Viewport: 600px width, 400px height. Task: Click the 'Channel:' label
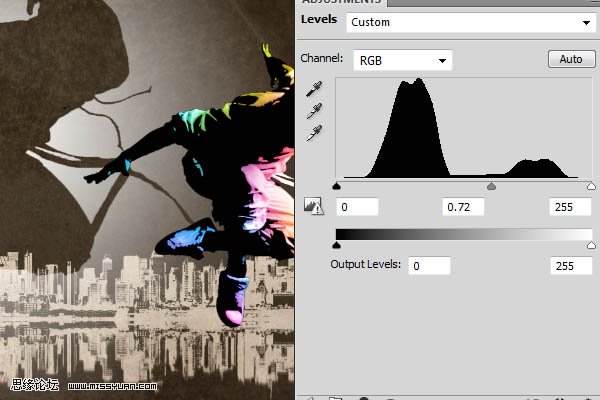pos(321,58)
